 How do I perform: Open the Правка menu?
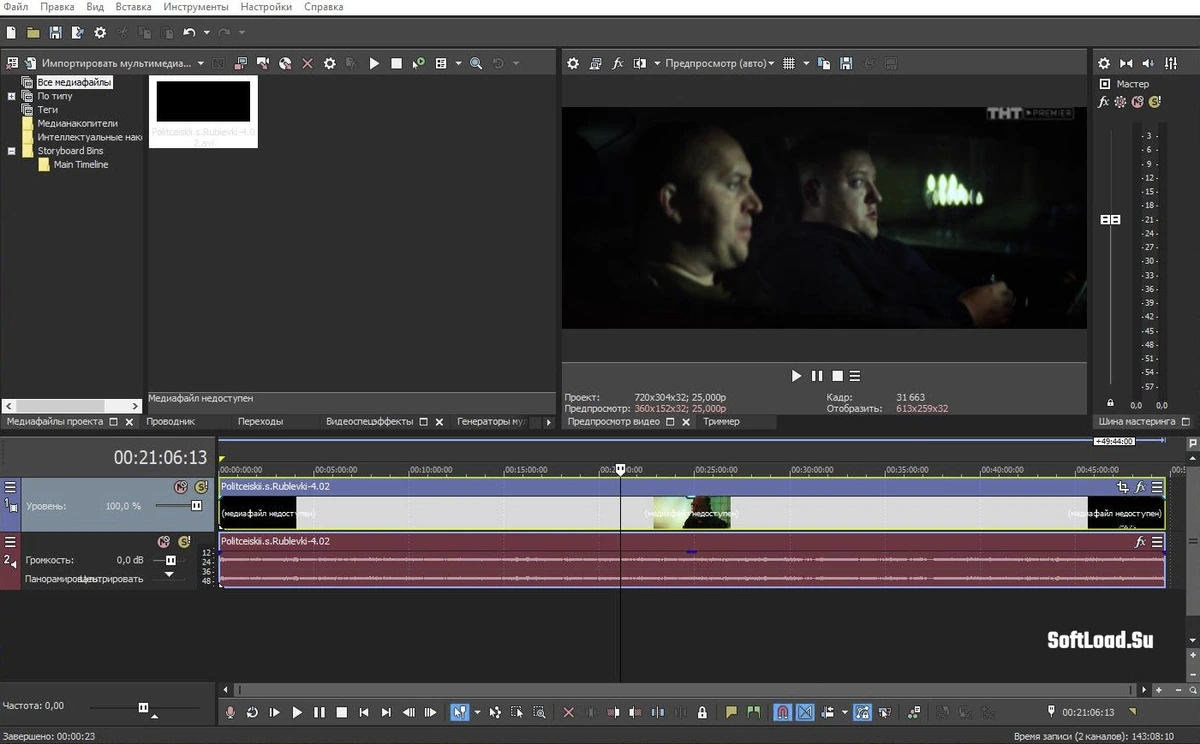coord(57,7)
